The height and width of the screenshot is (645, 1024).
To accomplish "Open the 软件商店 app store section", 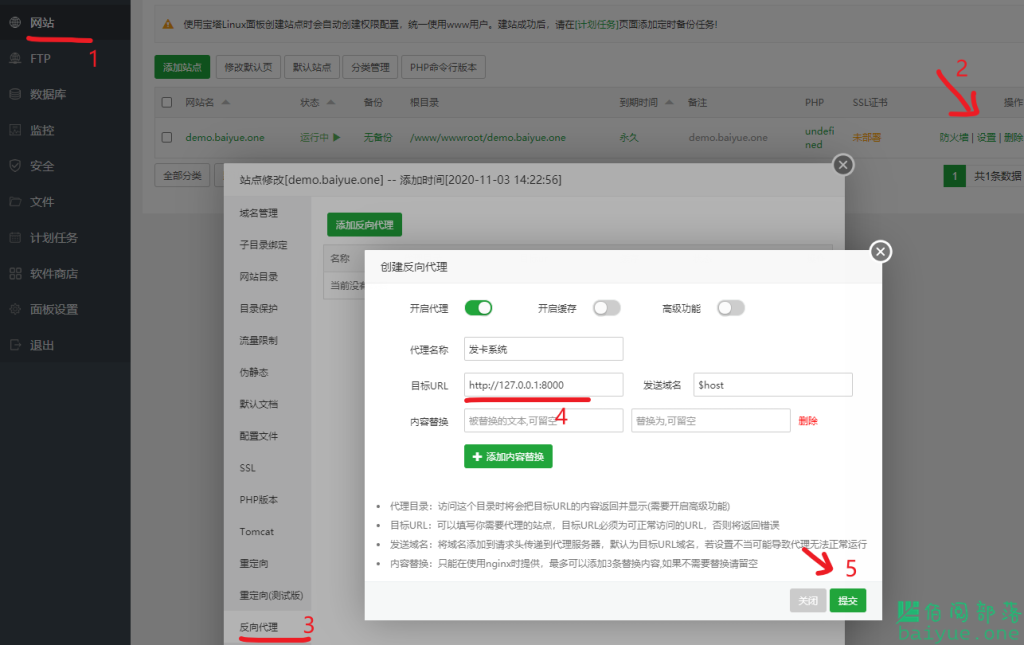I will 53,272.
